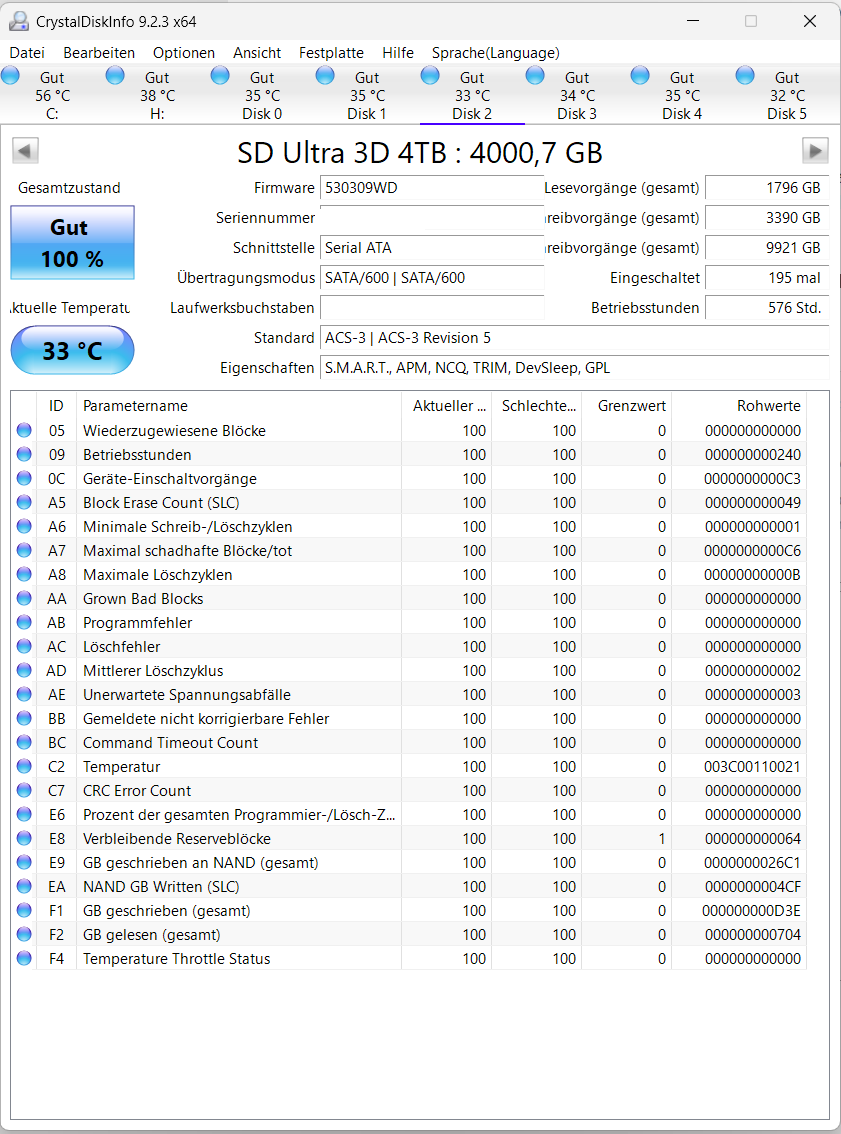Click status icon of Maximale Löschzyklen row
The image size is (841, 1134).
24,574
